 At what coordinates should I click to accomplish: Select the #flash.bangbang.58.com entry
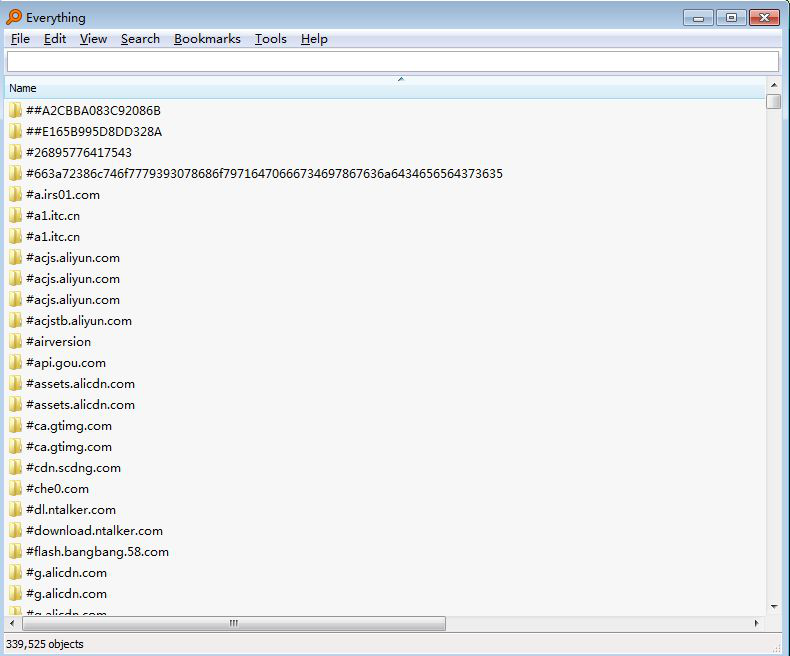97,552
